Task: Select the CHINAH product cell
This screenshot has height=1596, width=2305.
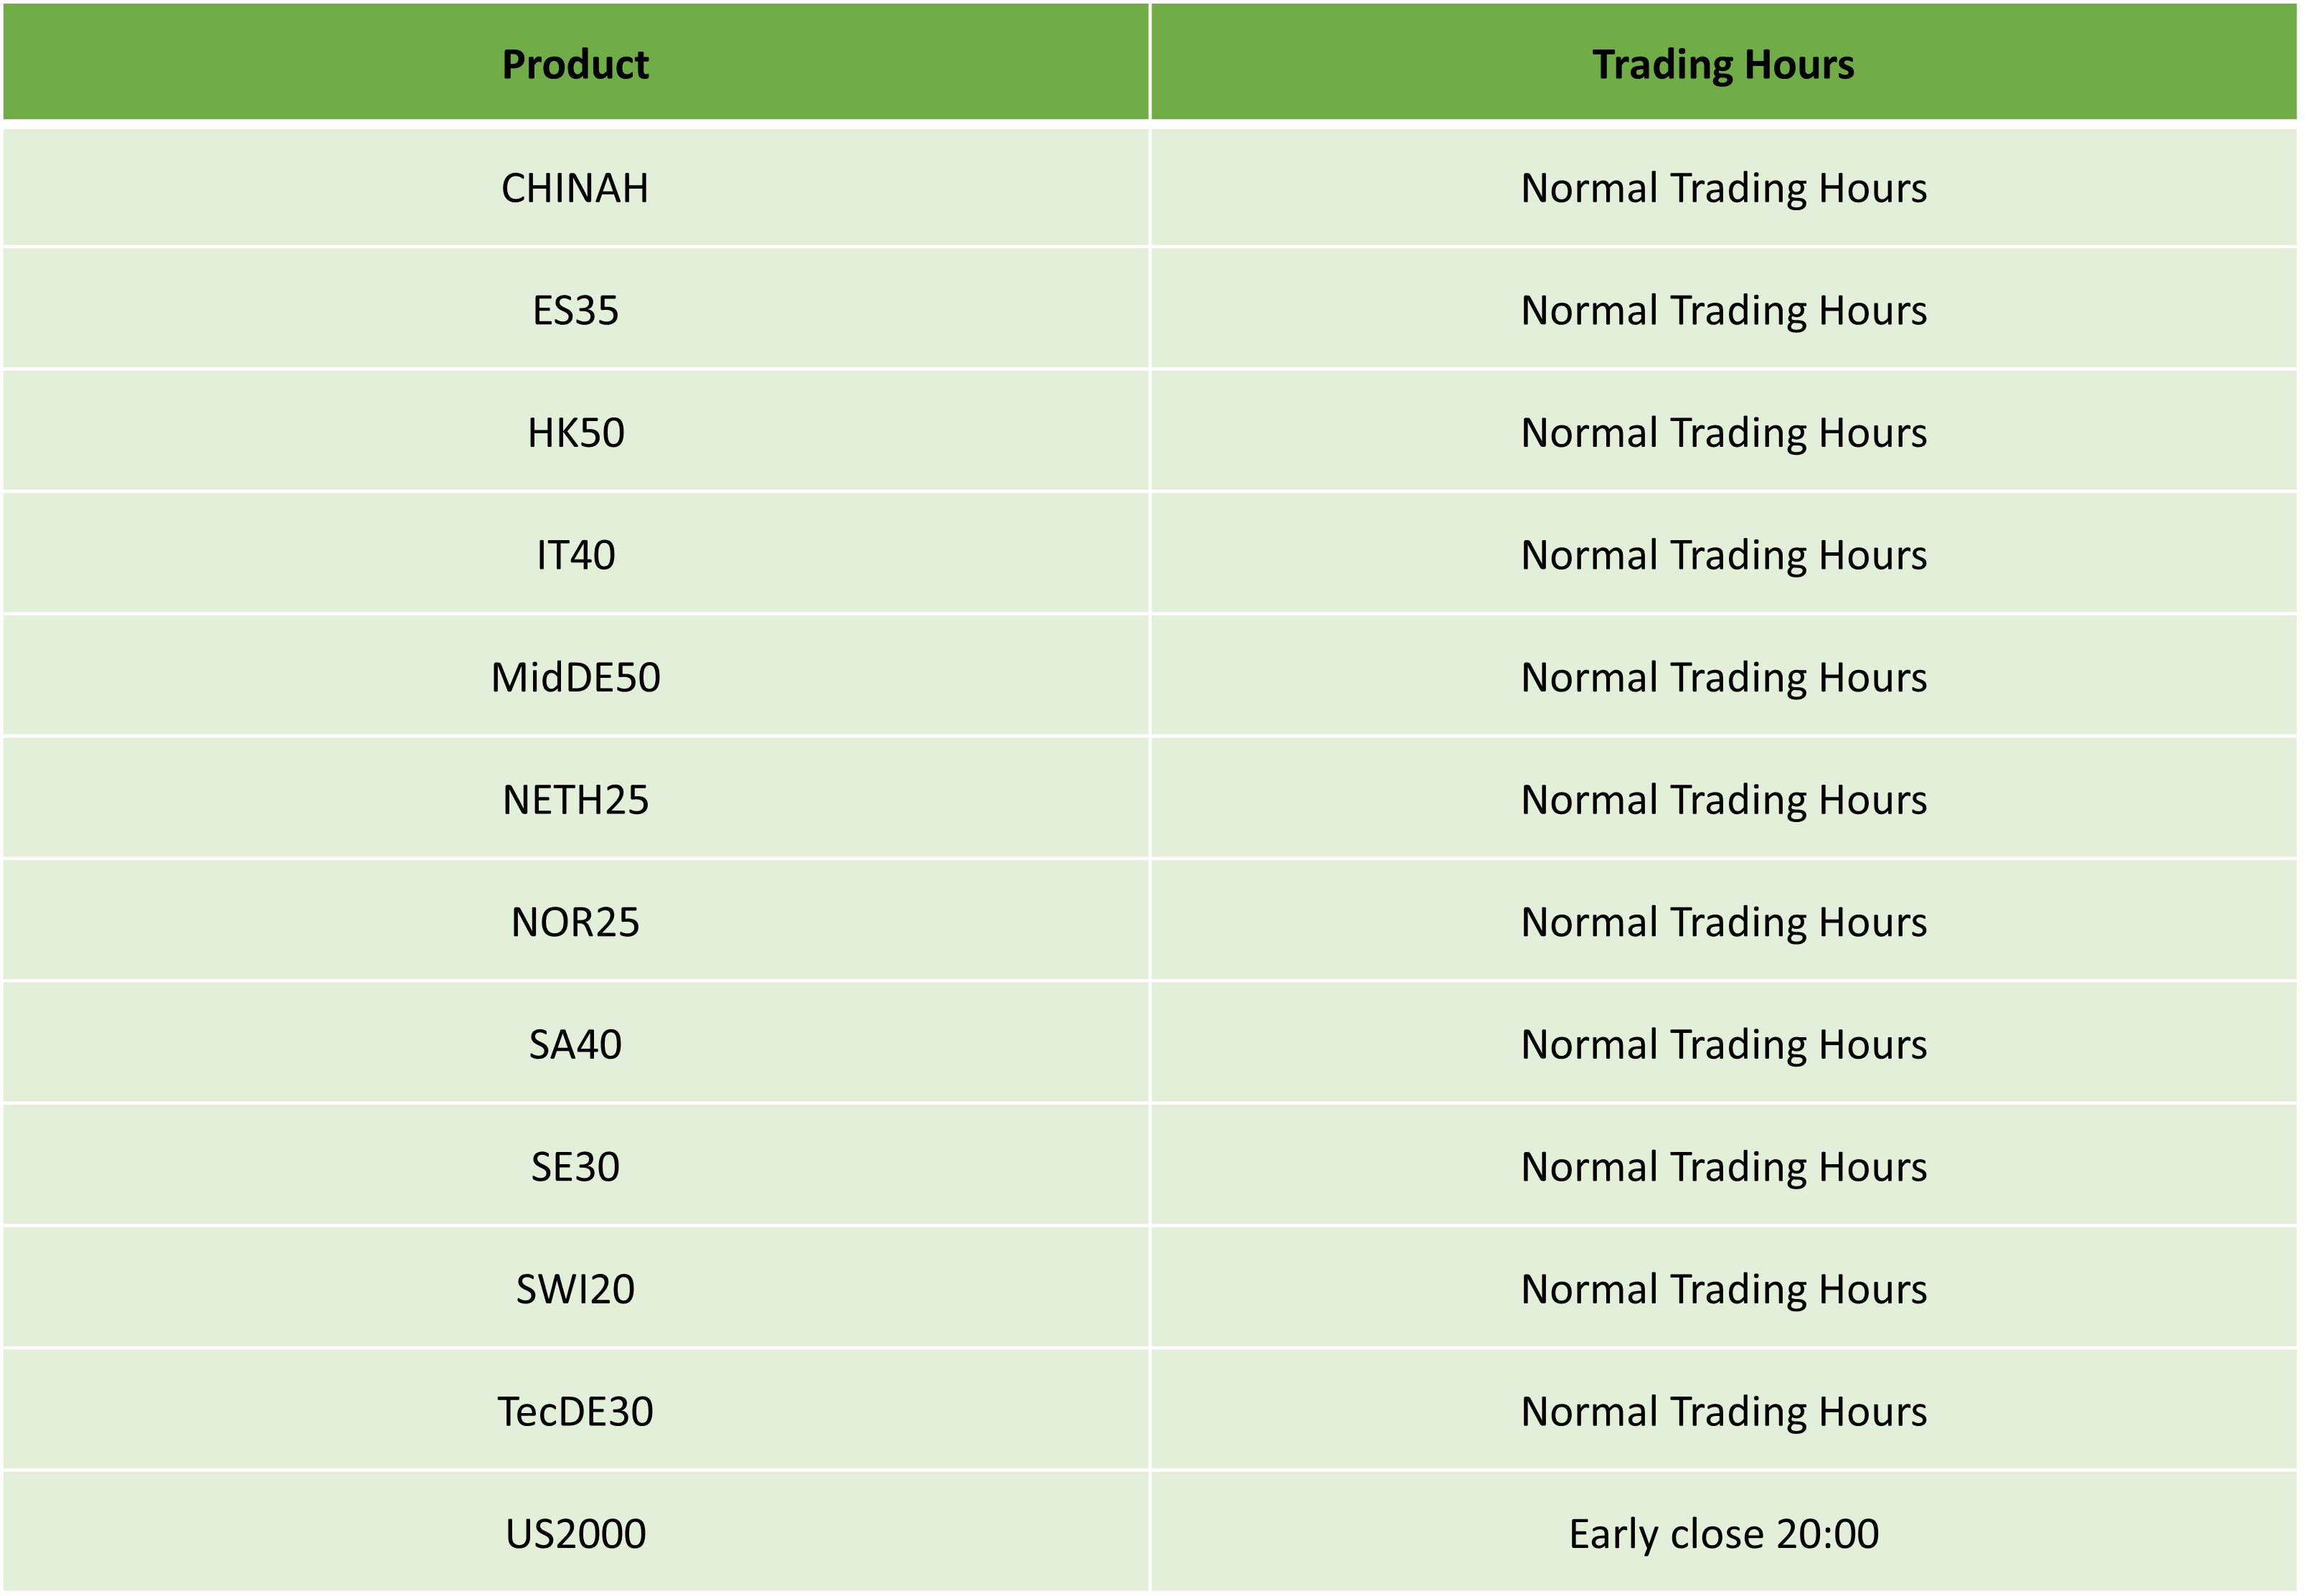Action: point(576,188)
